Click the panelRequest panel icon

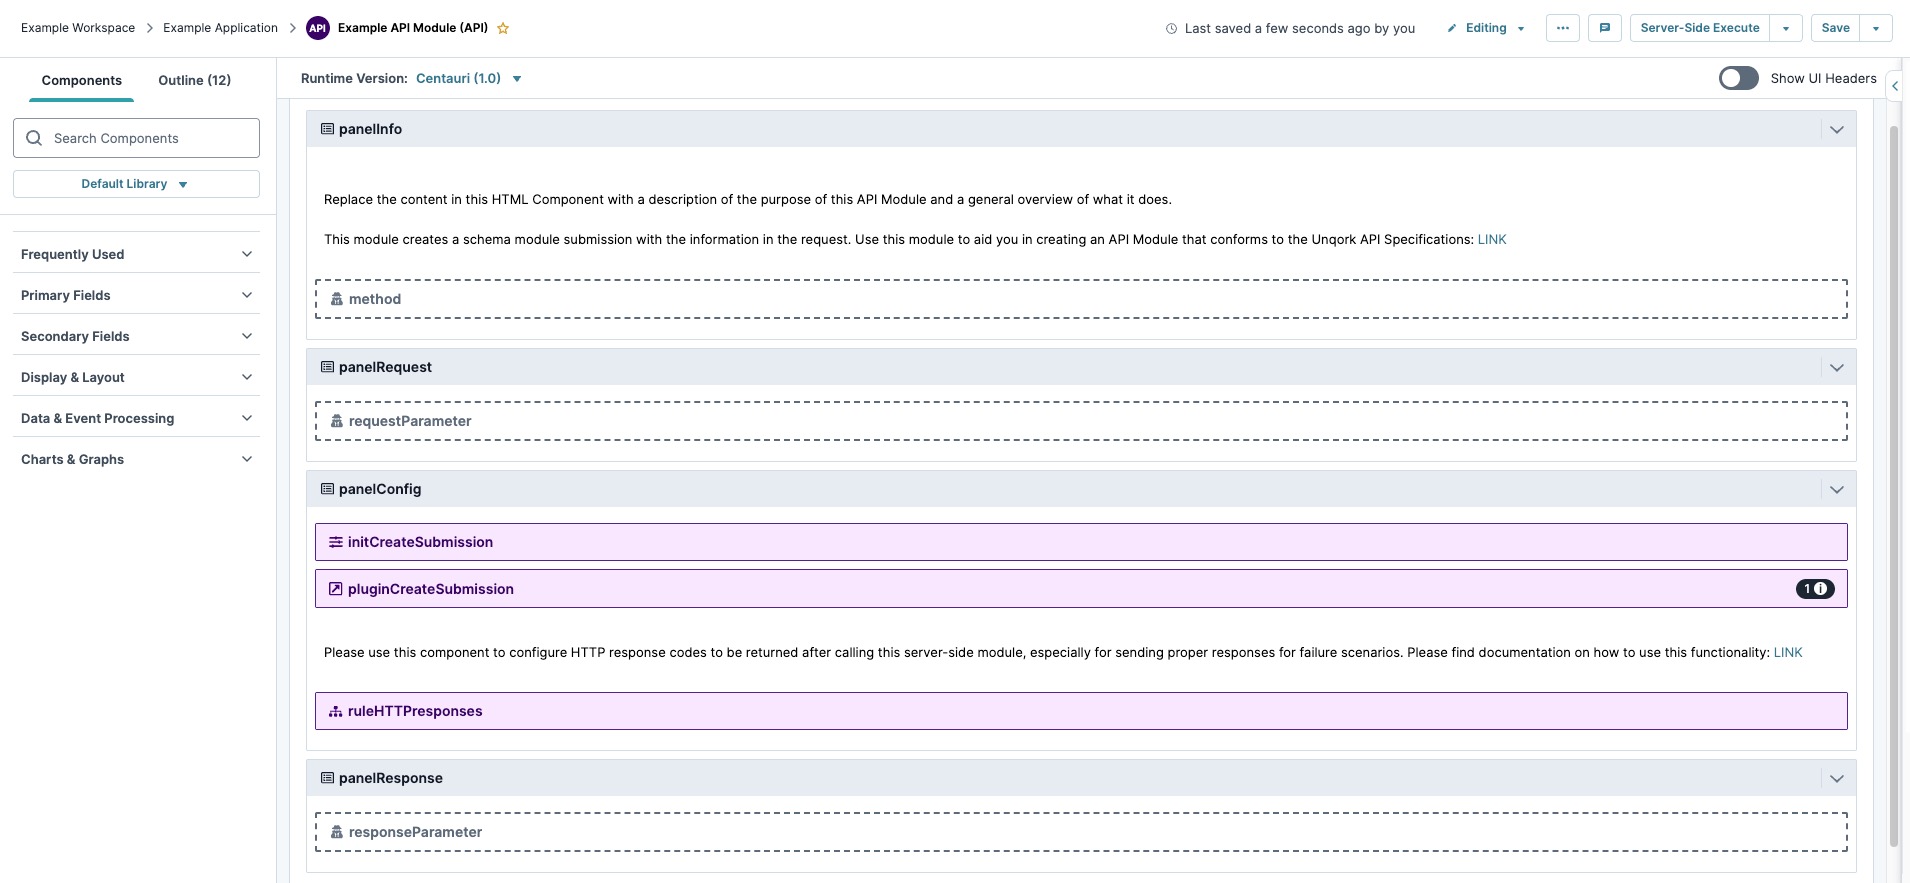(x=327, y=367)
